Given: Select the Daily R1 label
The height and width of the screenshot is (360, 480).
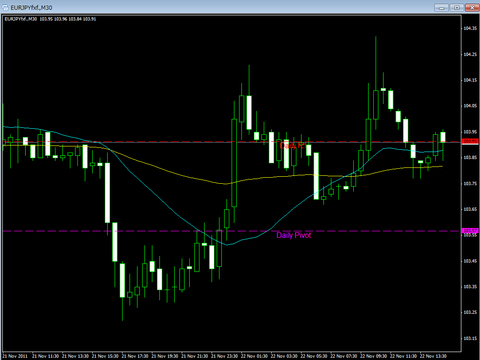Looking at the screenshot, I should (293, 146).
